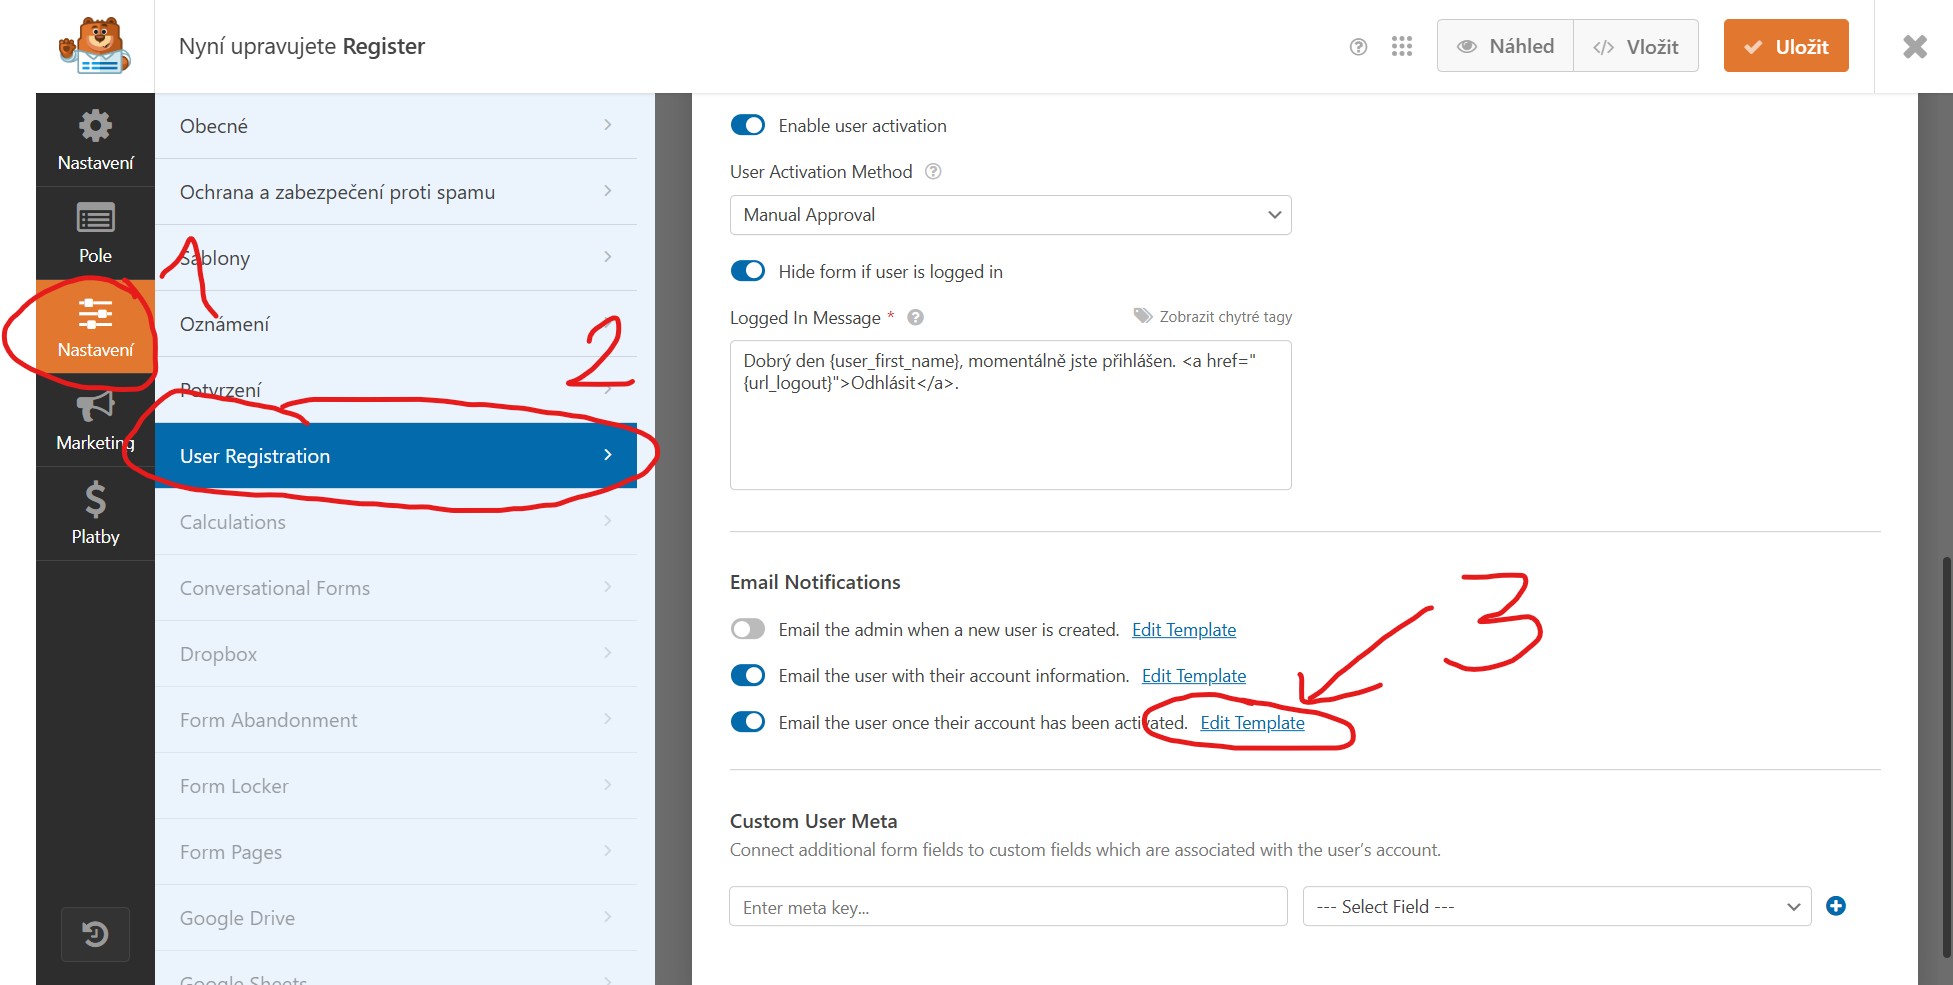This screenshot has height=985, width=1953.
Task: Click the Enter meta key input field
Action: tap(1007, 906)
